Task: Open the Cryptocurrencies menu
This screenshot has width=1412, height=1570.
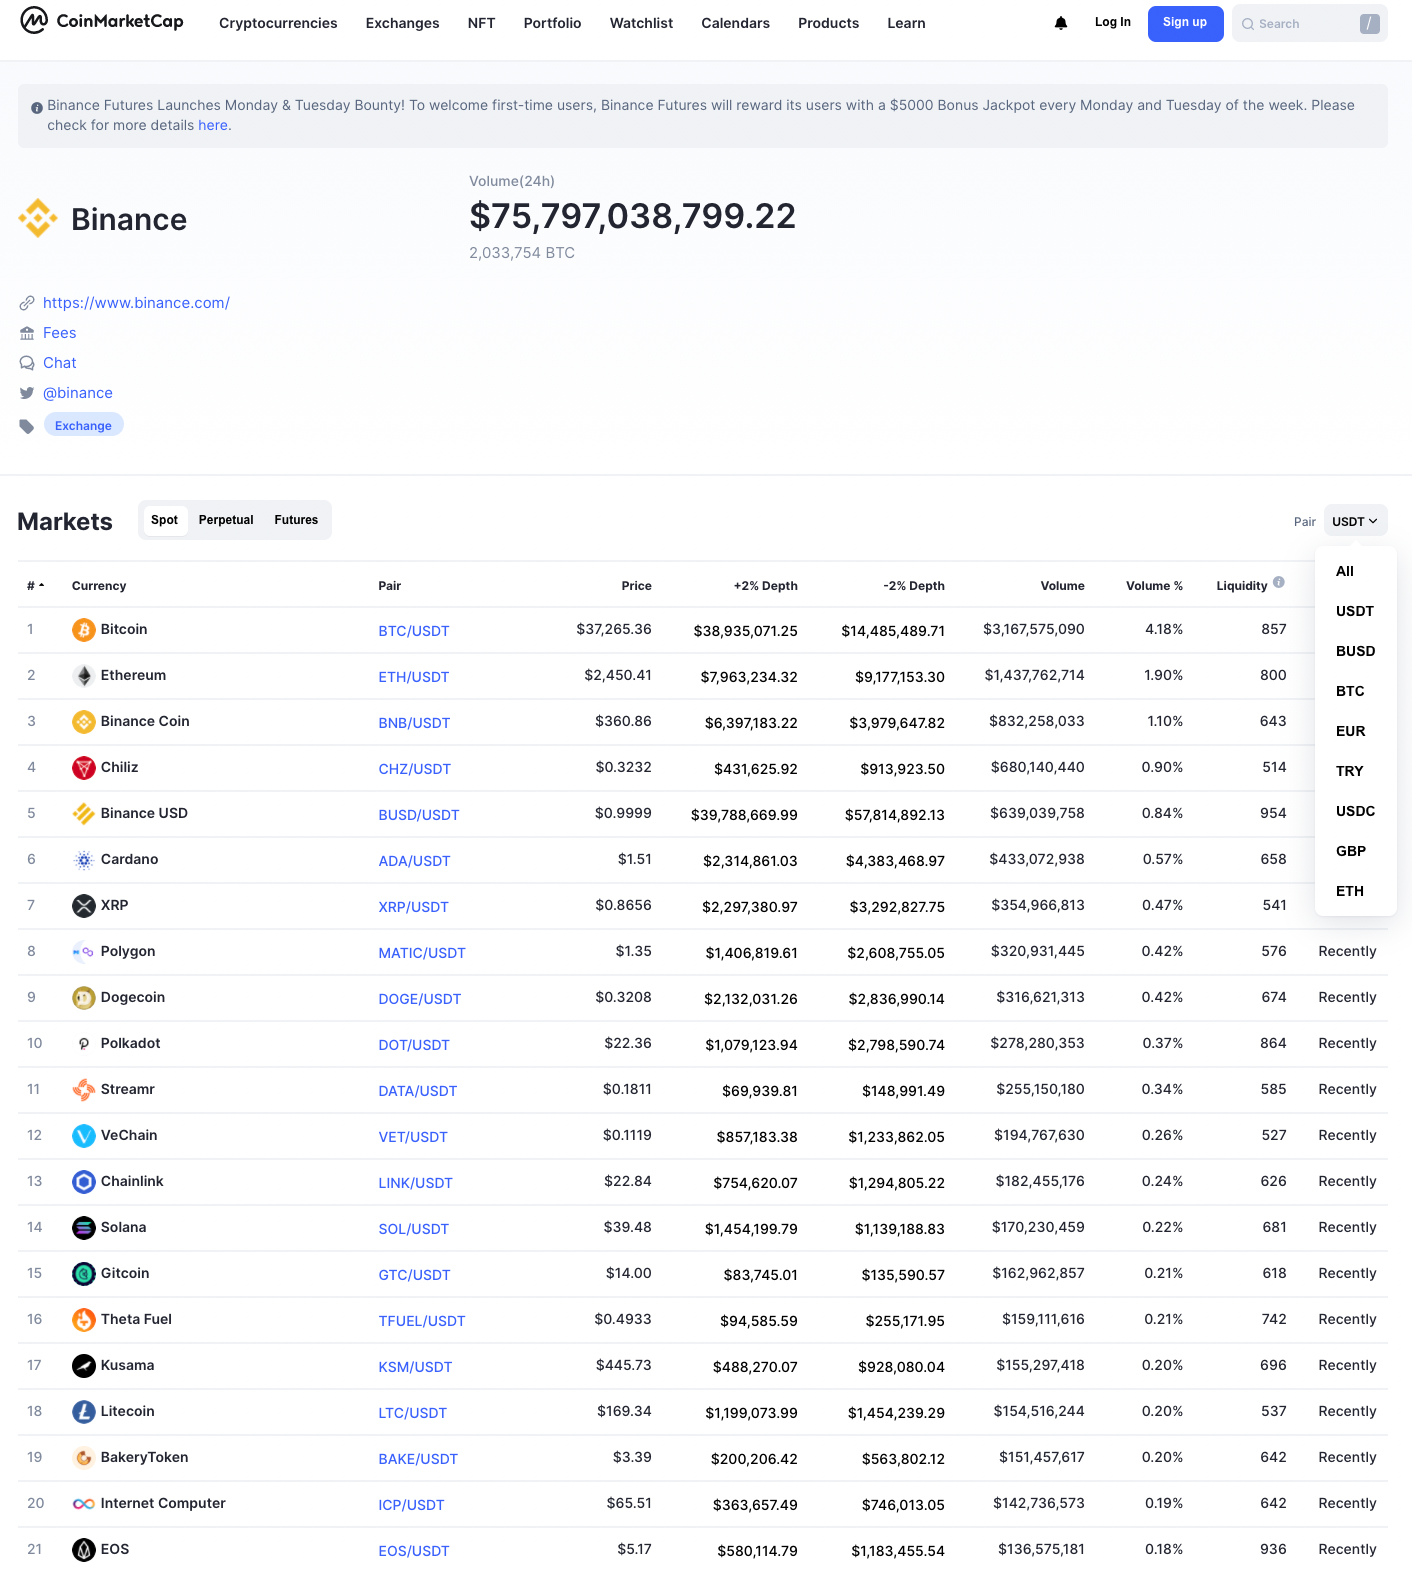Action: click(x=278, y=23)
